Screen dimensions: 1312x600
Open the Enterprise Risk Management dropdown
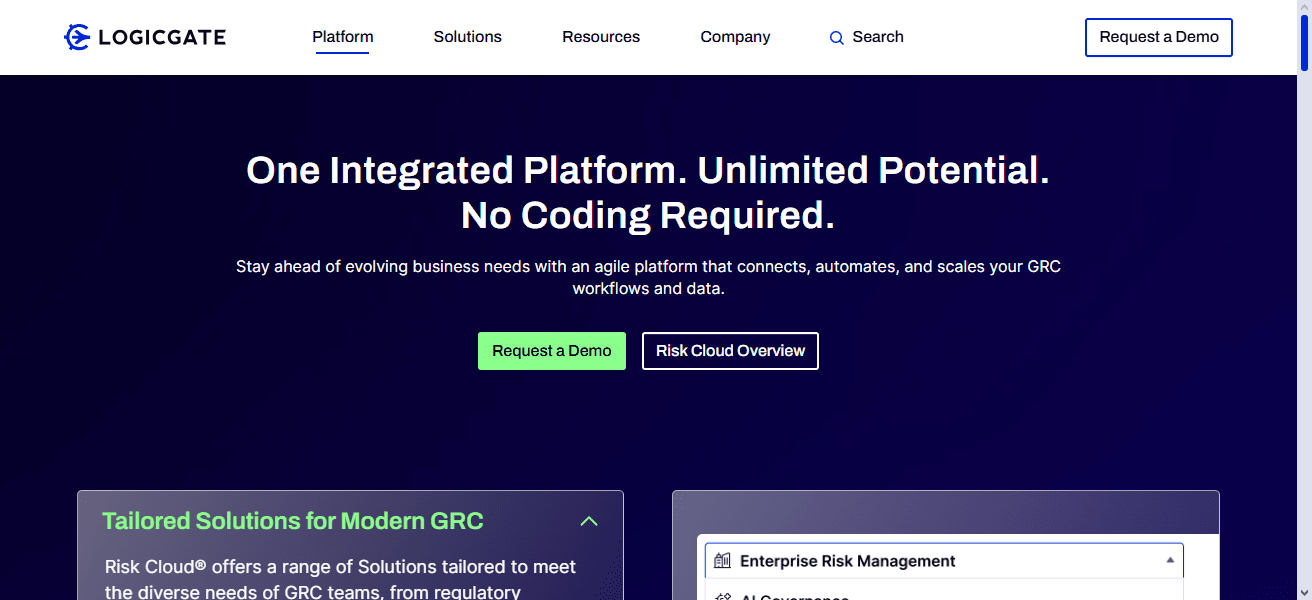[944, 561]
